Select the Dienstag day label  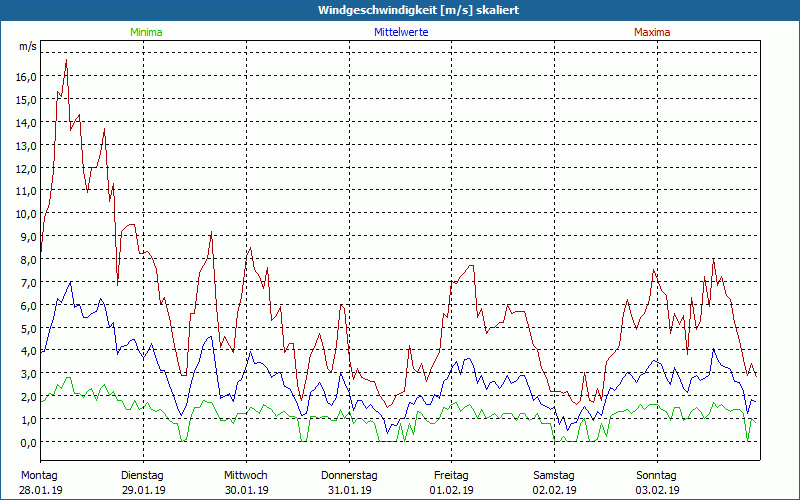tap(143, 475)
